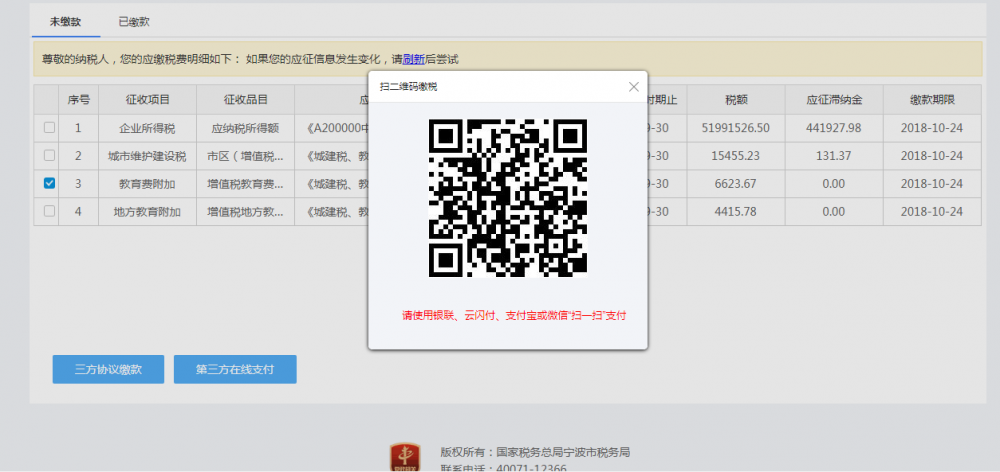Tick the checkbox for 企业所得税 row
Screen dimensions: 1000x472
(x=49, y=128)
